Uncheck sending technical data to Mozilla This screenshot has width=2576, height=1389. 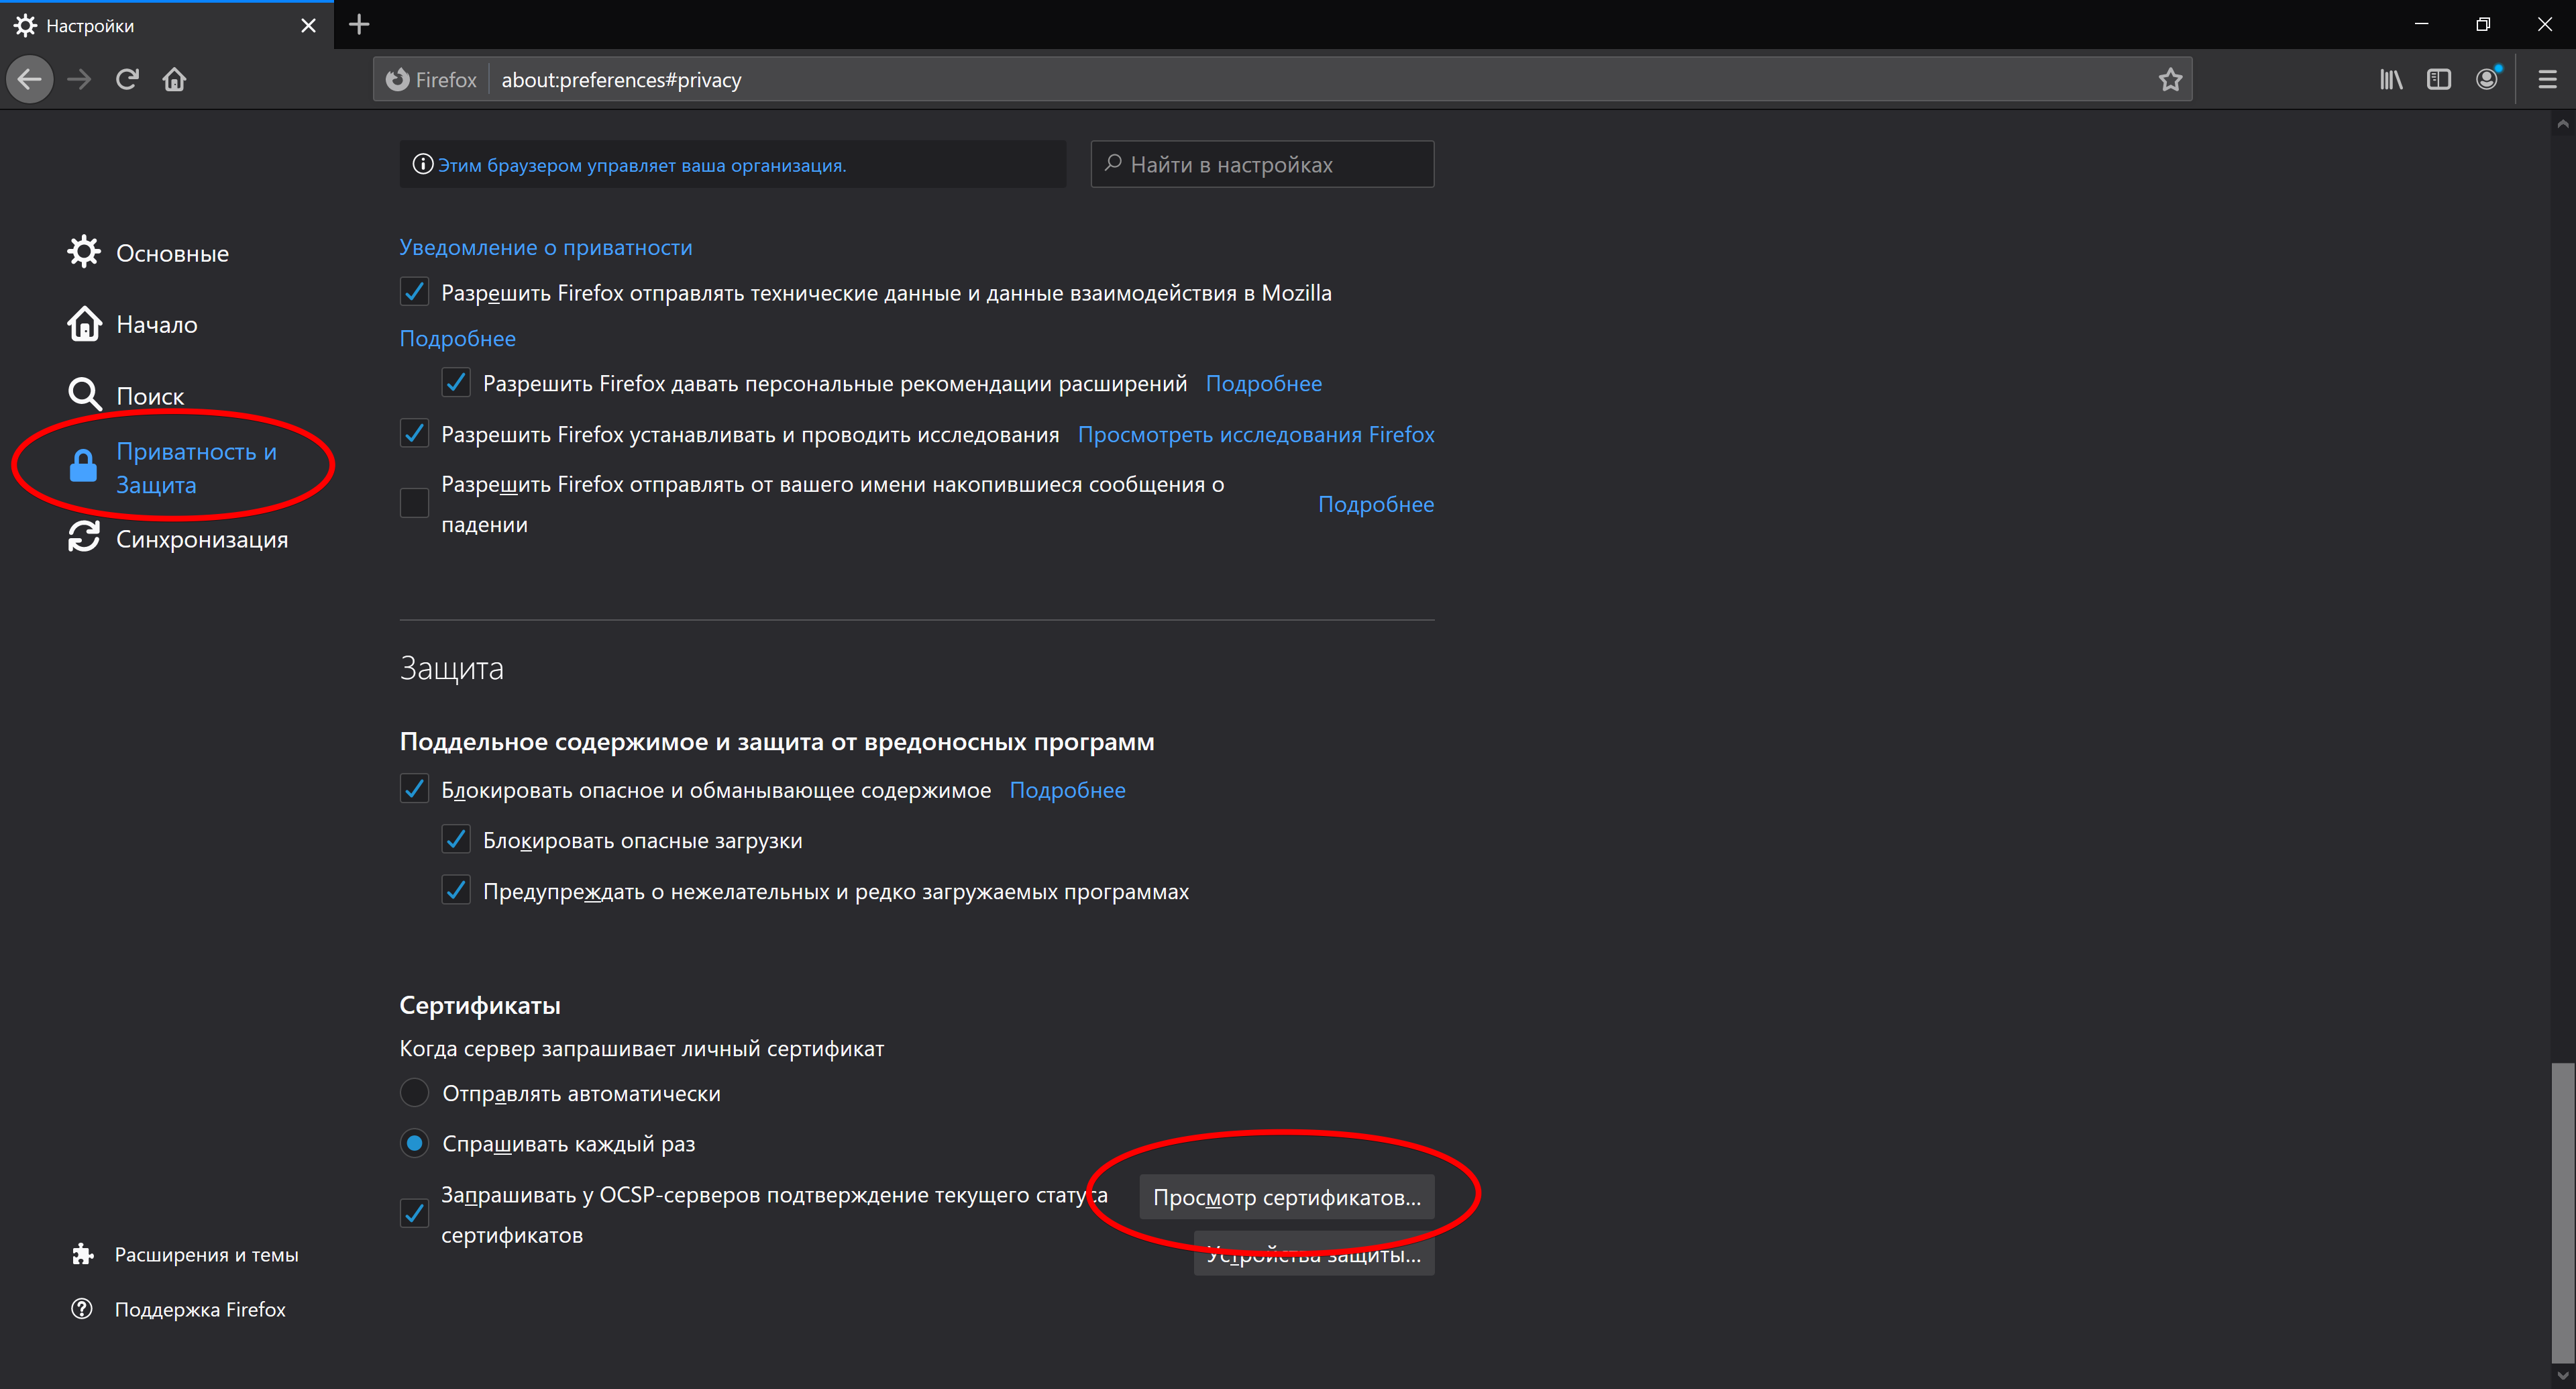click(x=414, y=292)
